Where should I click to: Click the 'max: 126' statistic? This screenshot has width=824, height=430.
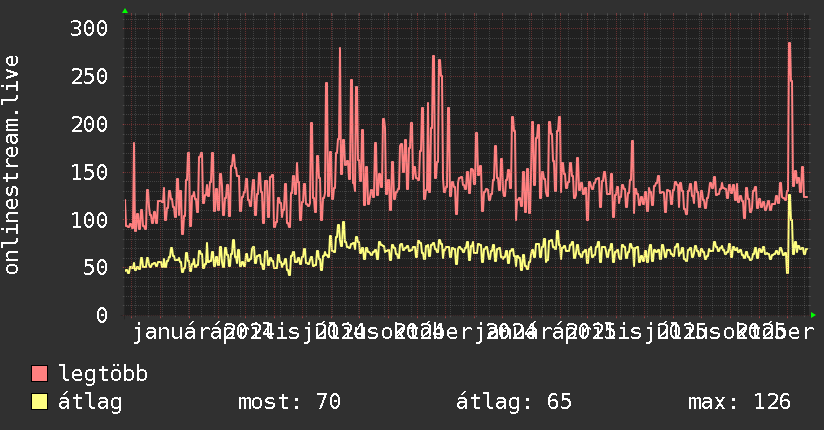(739, 402)
